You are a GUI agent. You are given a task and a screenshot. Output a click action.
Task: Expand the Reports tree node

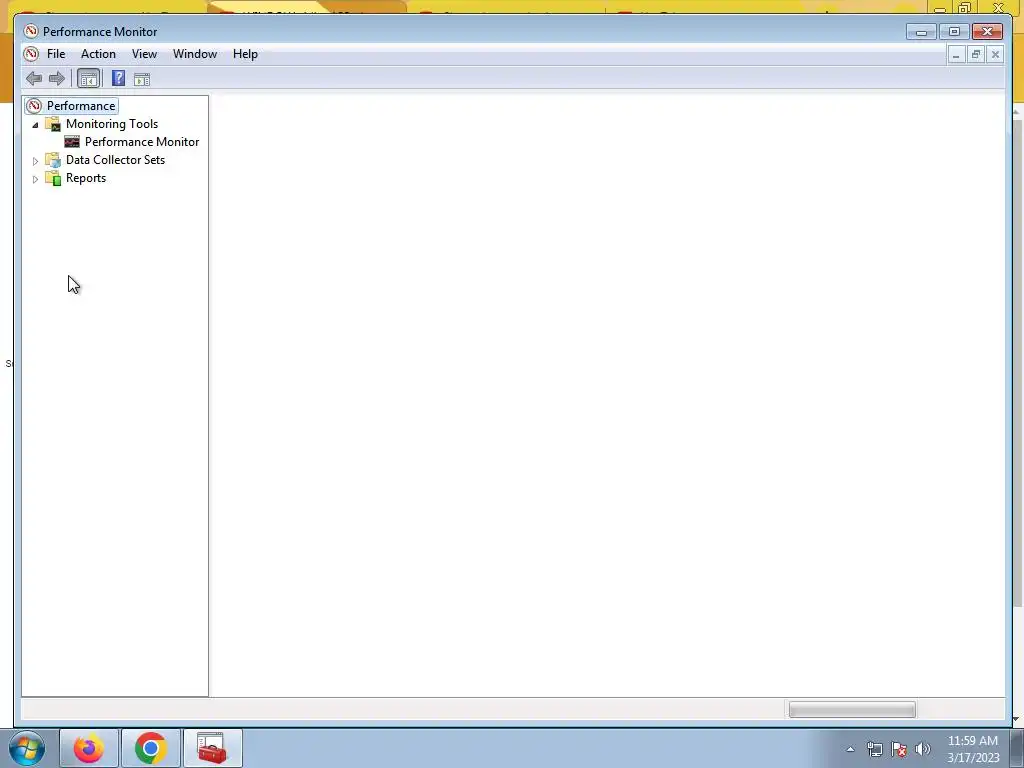coord(35,179)
